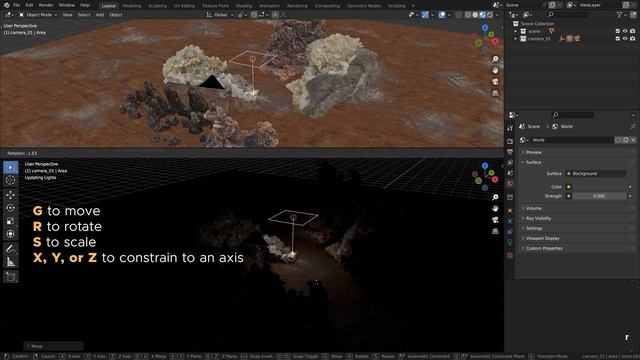The image size is (640, 360).
Task: Open the Object menu in viewport header
Action: click(x=116, y=15)
